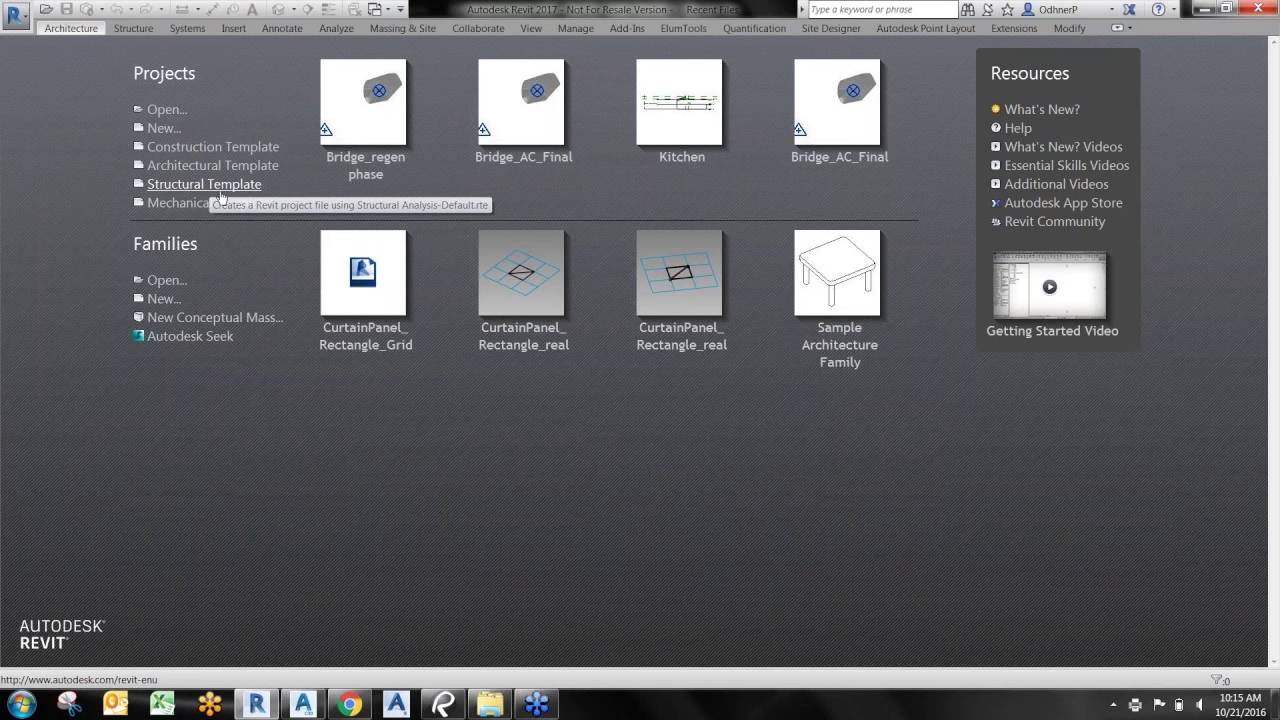The image size is (1280, 720).
Task: Open the Annotate ribbon tab
Action: [282, 28]
